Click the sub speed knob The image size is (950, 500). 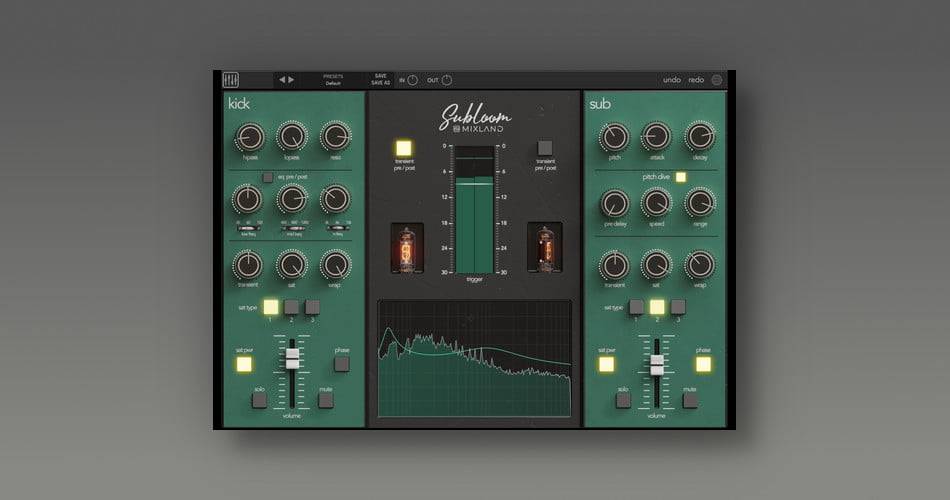[x=657, y=204]
